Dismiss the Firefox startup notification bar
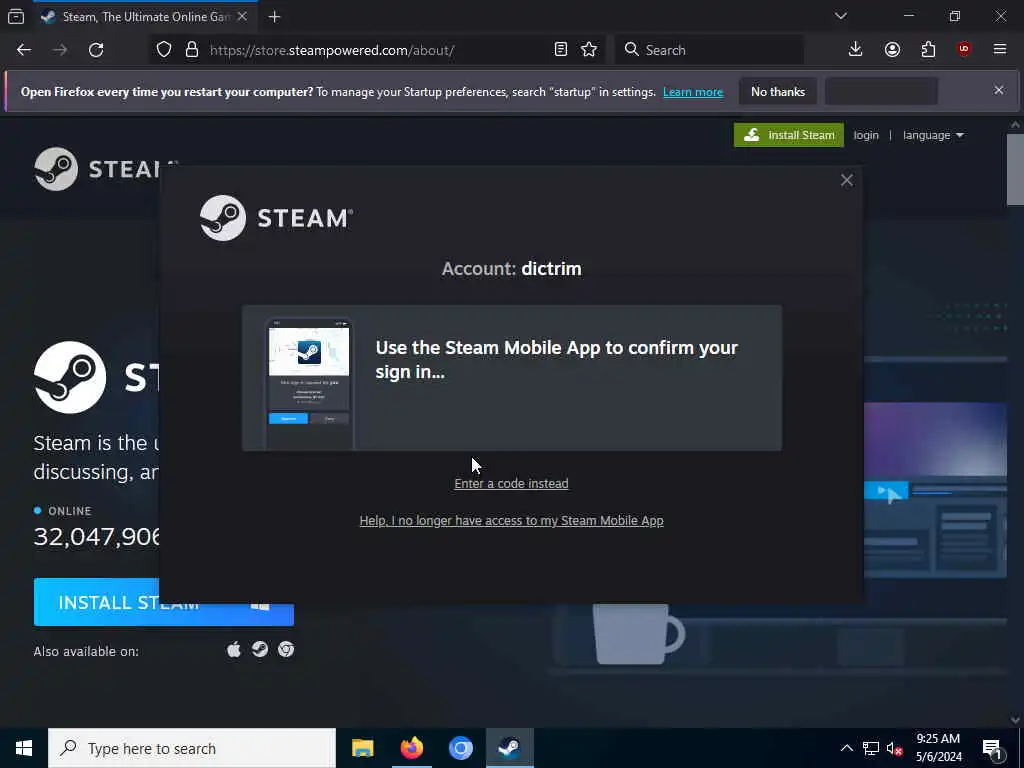The height and width of the screenshot is (768, 1024). tap(999, 90)
